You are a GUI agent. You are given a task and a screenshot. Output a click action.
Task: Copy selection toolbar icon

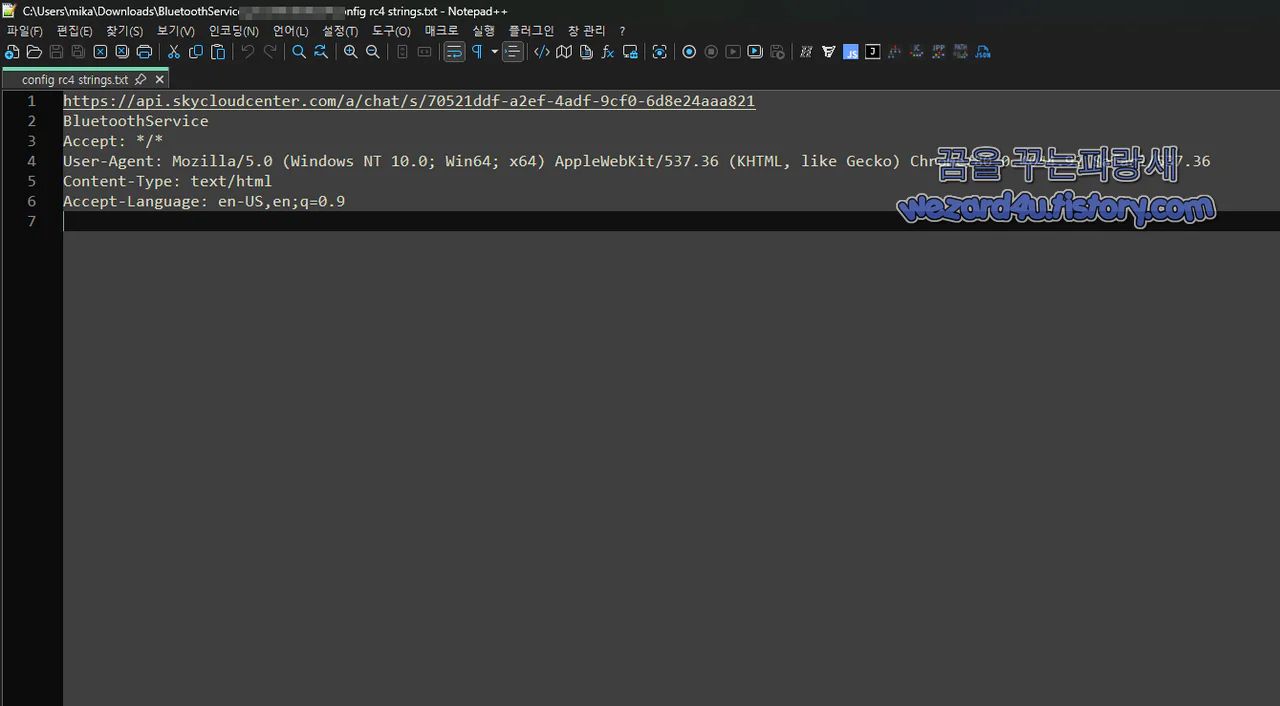point(196,52)
